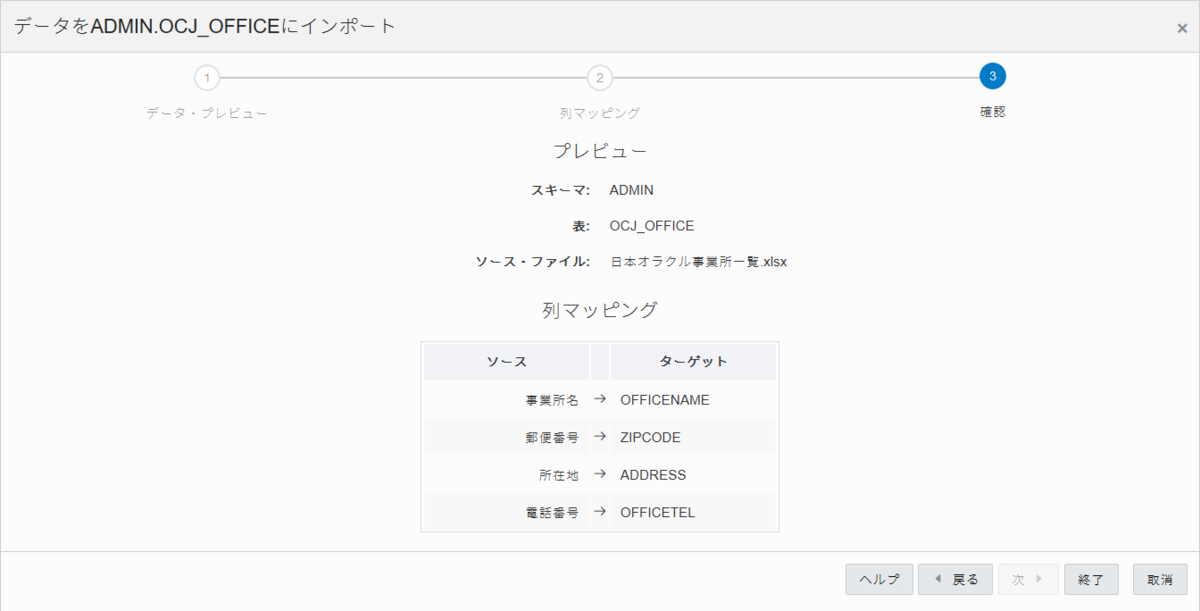Go to step 1 Data Preview circle
1200x611 pixels.
click(206, 77)
